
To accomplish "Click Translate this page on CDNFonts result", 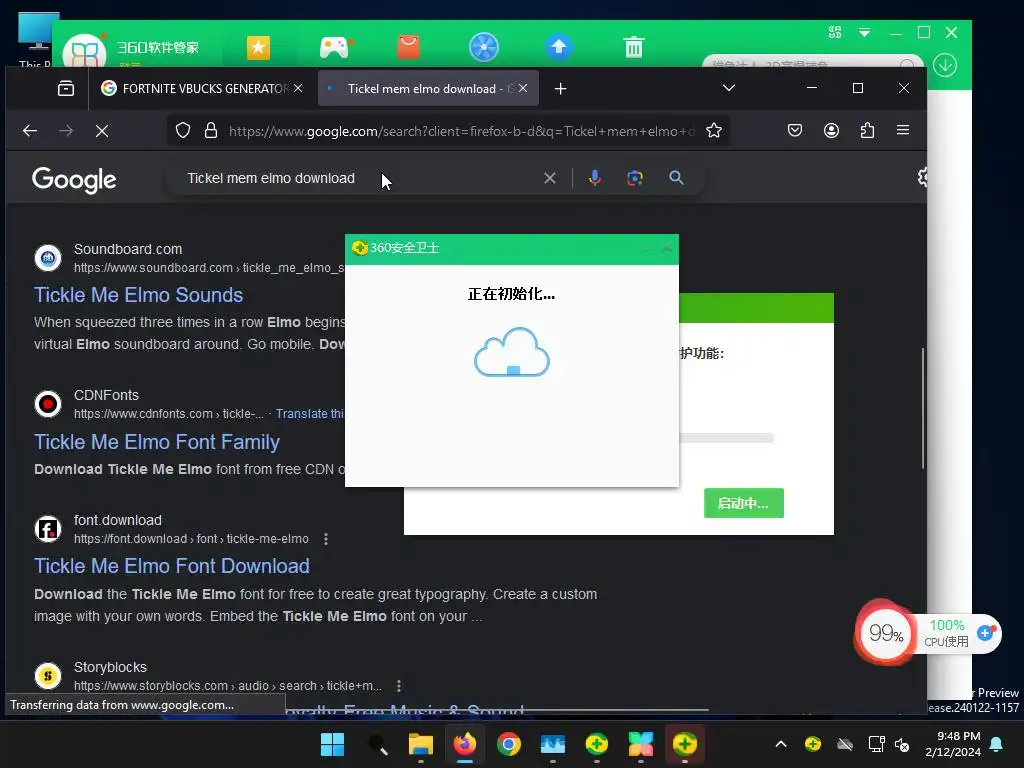I will (310, 413).
